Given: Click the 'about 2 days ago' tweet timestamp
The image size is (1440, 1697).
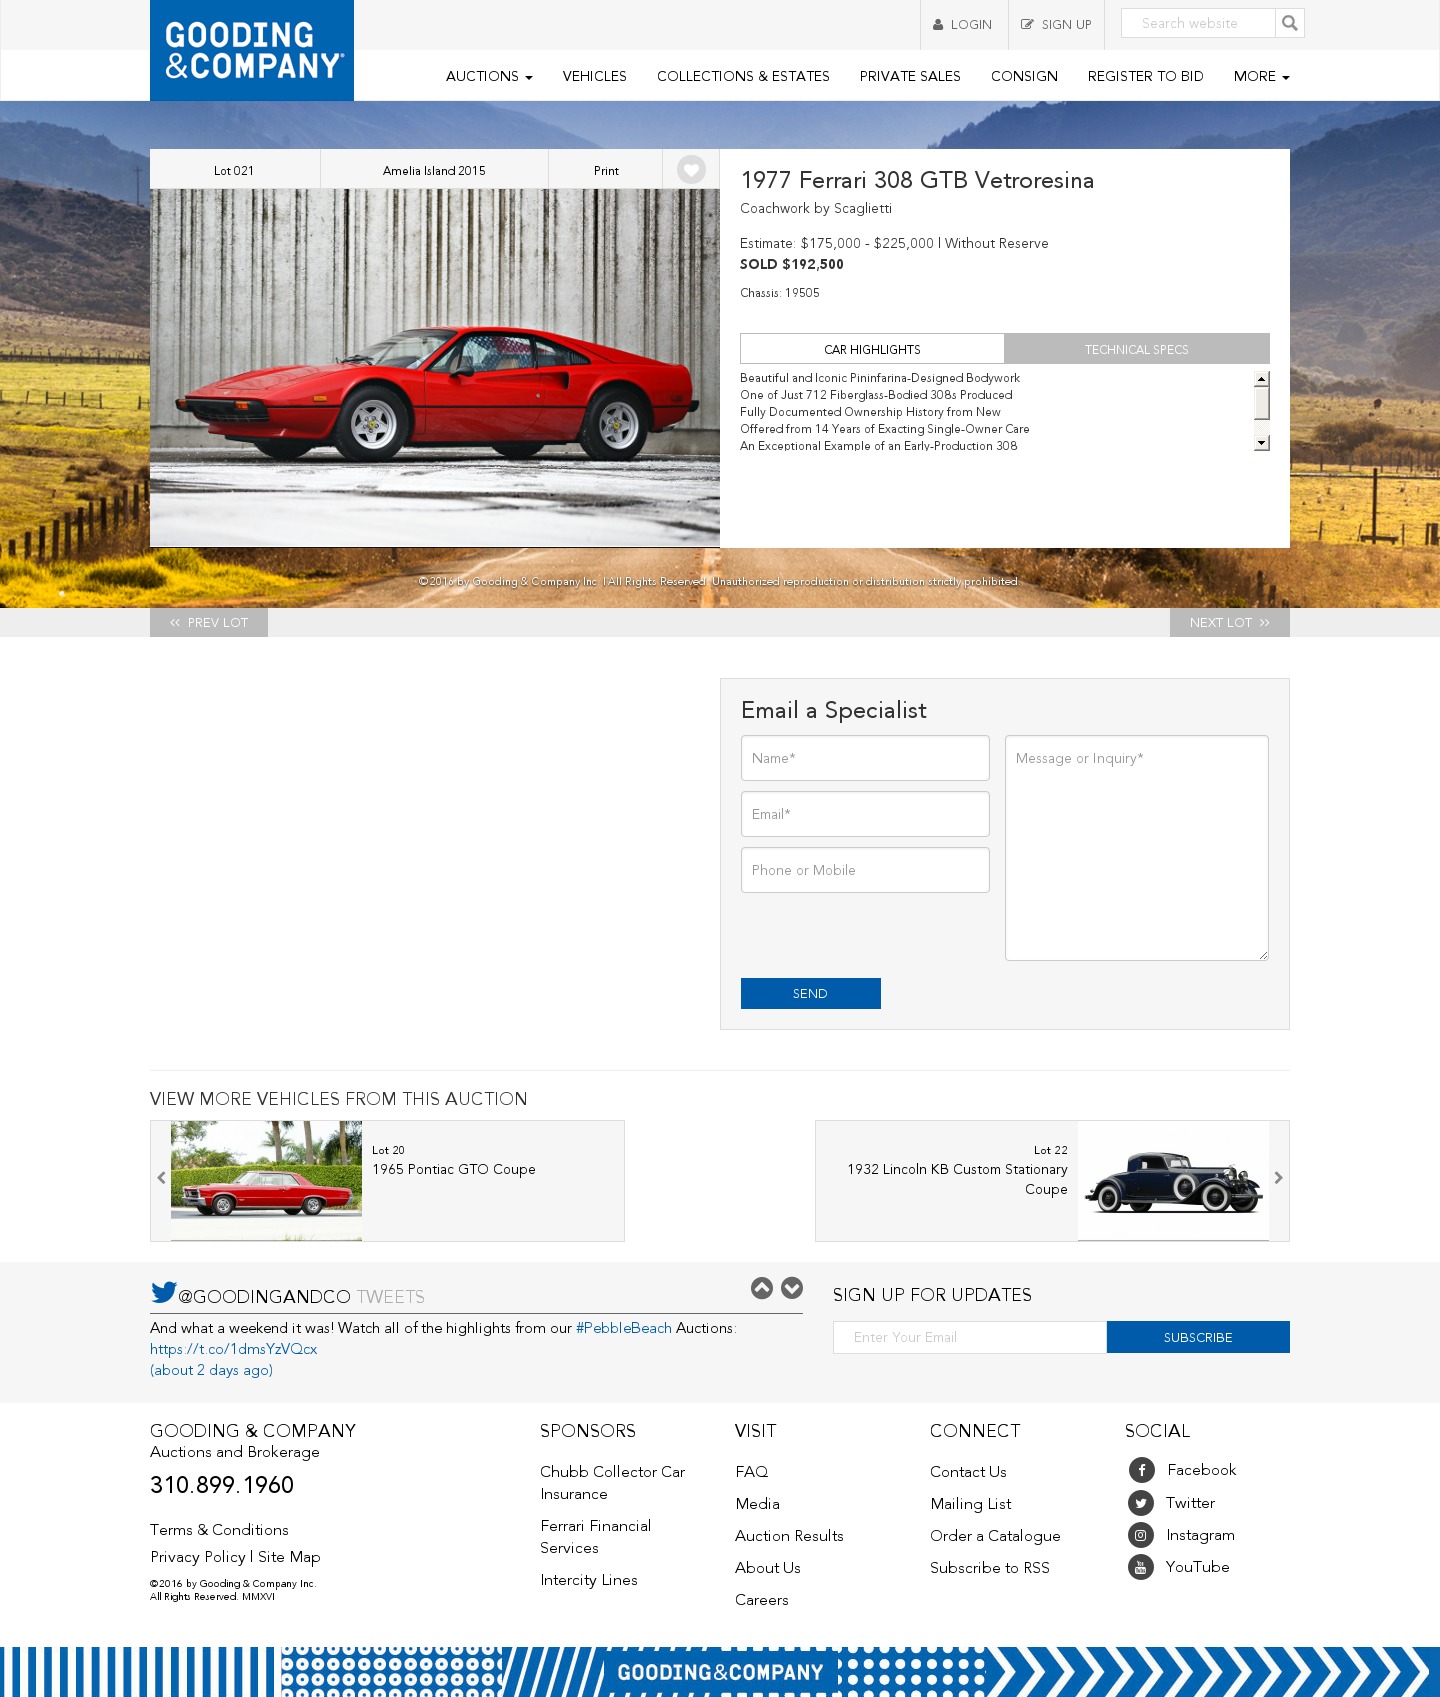Looking at the screenshot, I should (x=211, y=1370).
